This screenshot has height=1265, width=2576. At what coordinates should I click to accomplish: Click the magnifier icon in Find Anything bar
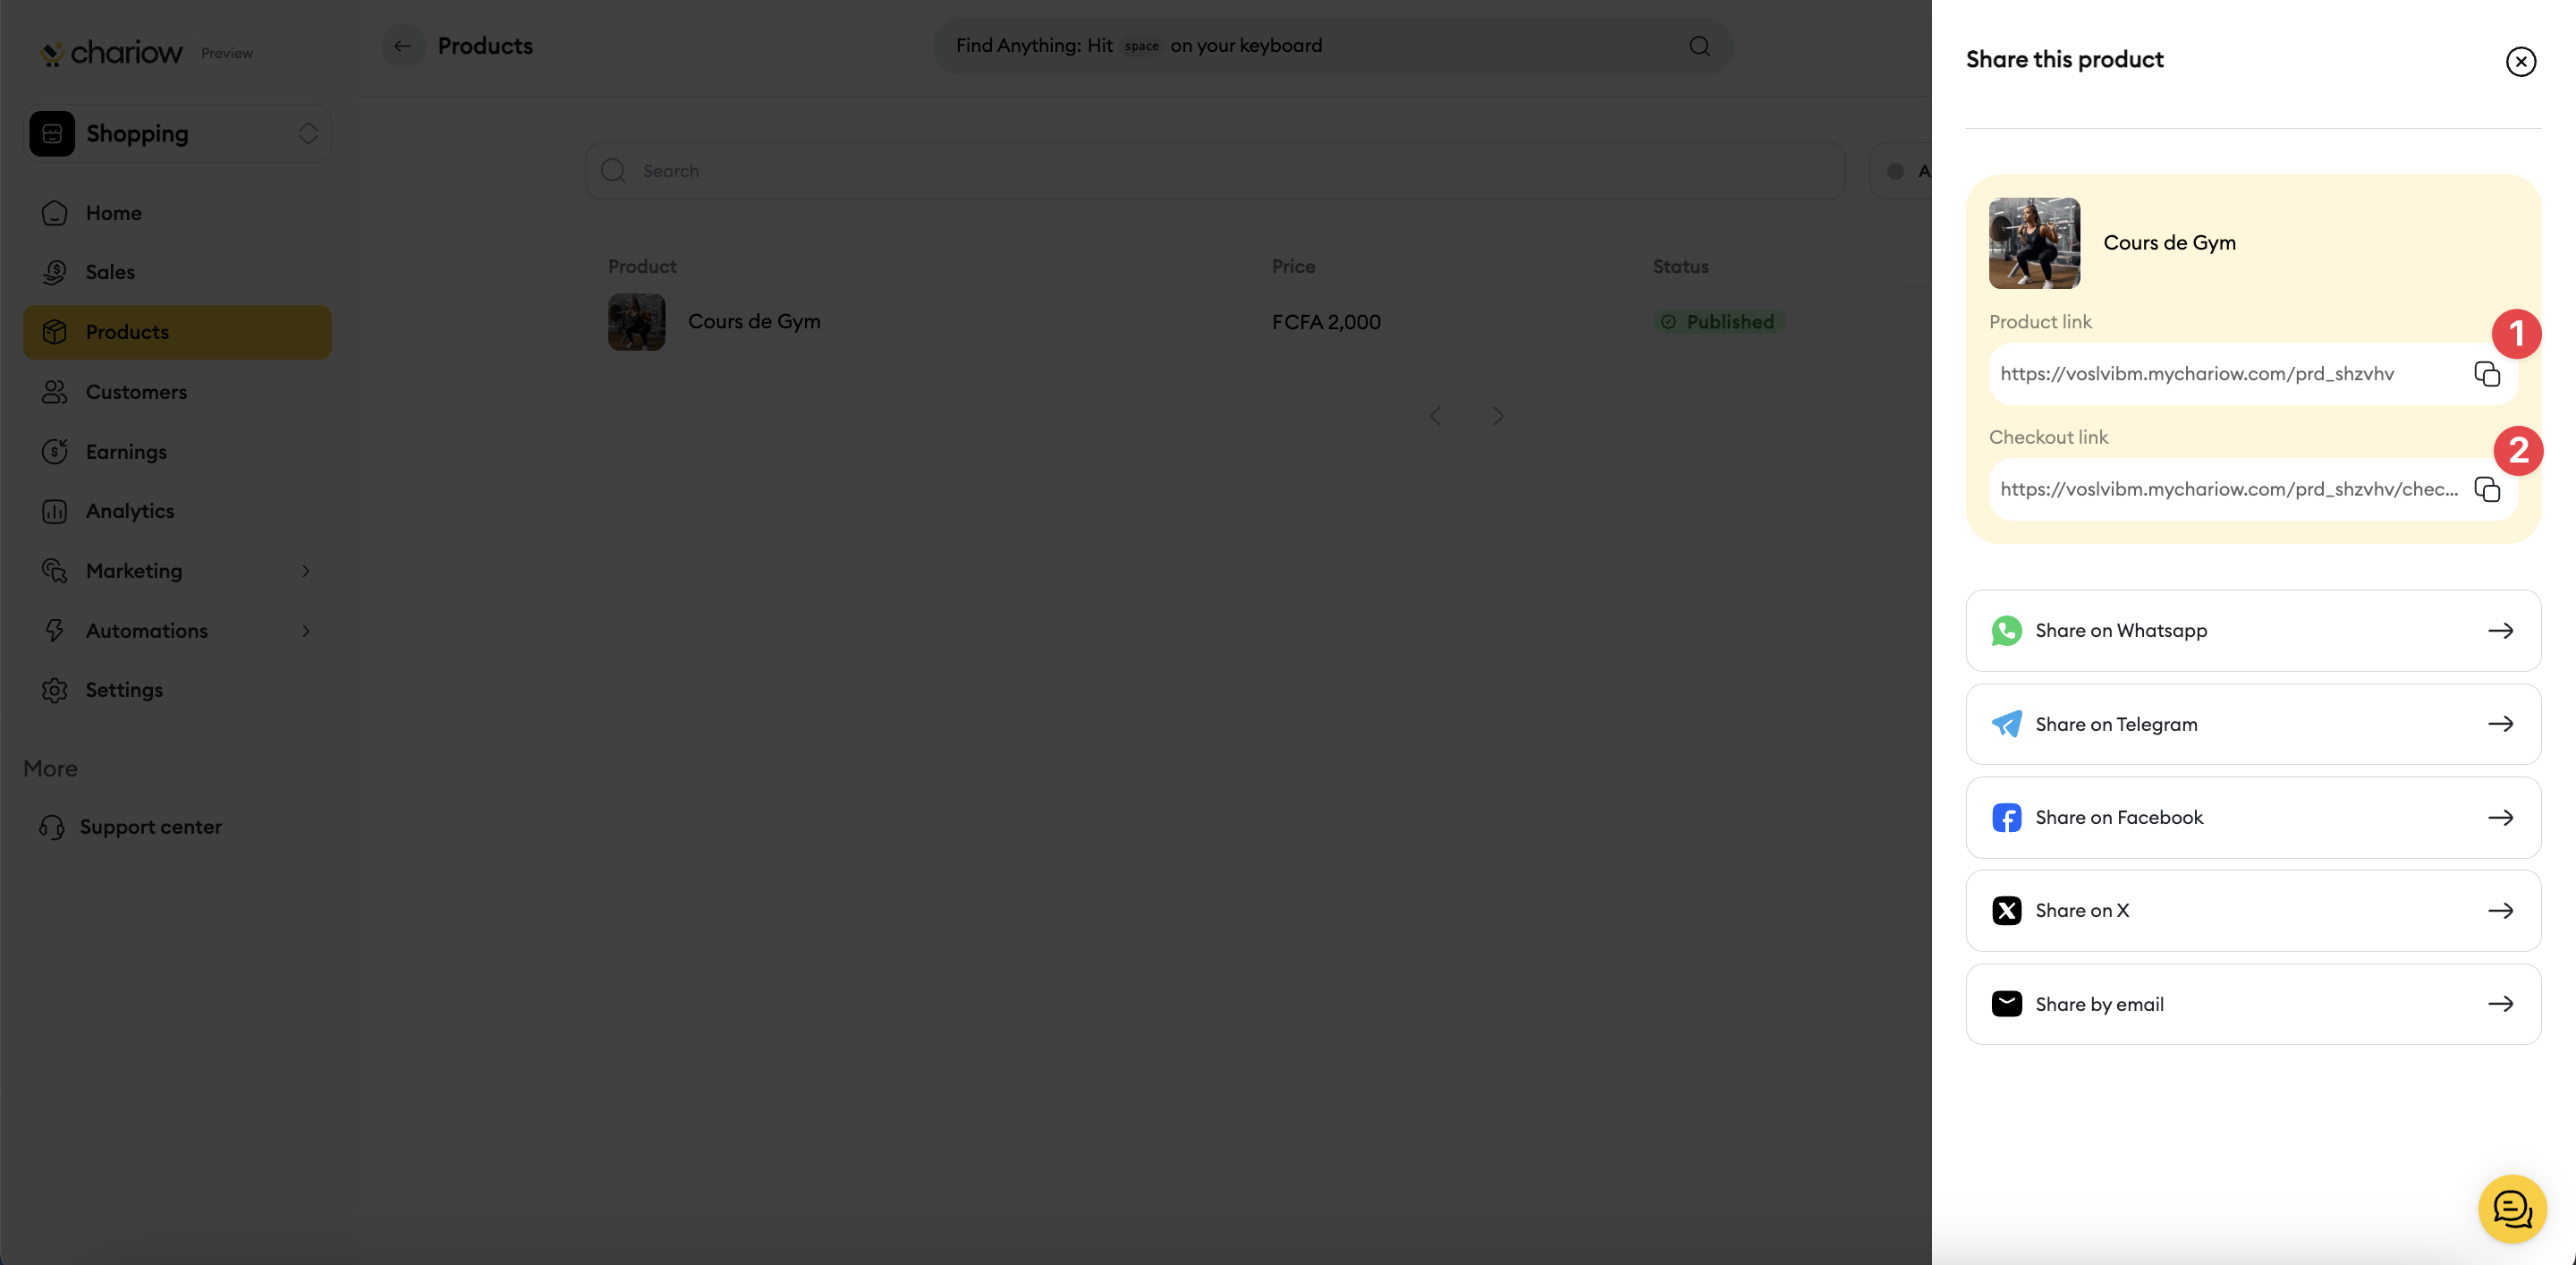(1699, 46)
